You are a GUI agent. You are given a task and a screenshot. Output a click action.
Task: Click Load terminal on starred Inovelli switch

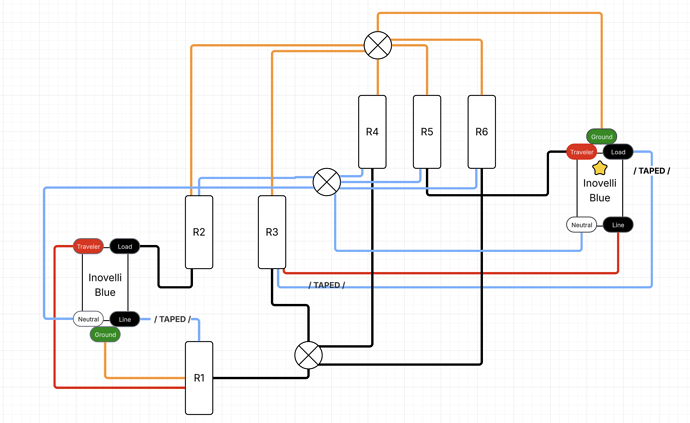tap(618, 152)
